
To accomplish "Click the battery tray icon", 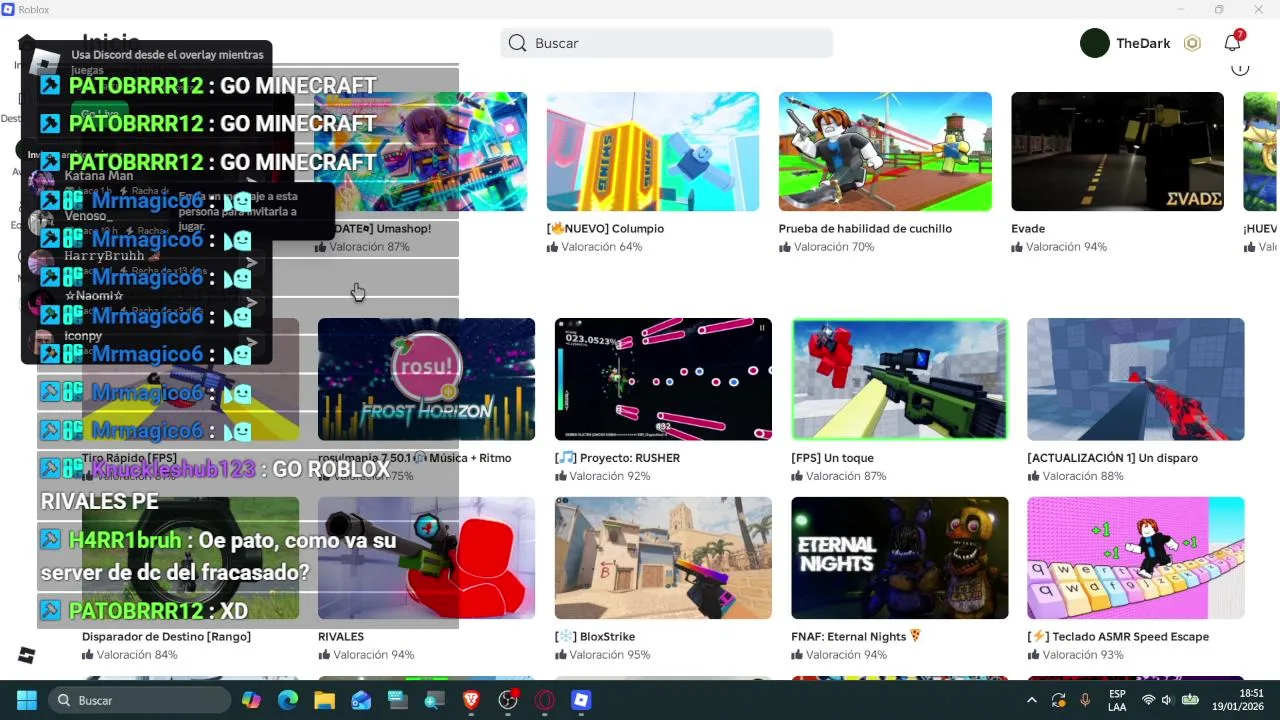I will click(1190, 700).
